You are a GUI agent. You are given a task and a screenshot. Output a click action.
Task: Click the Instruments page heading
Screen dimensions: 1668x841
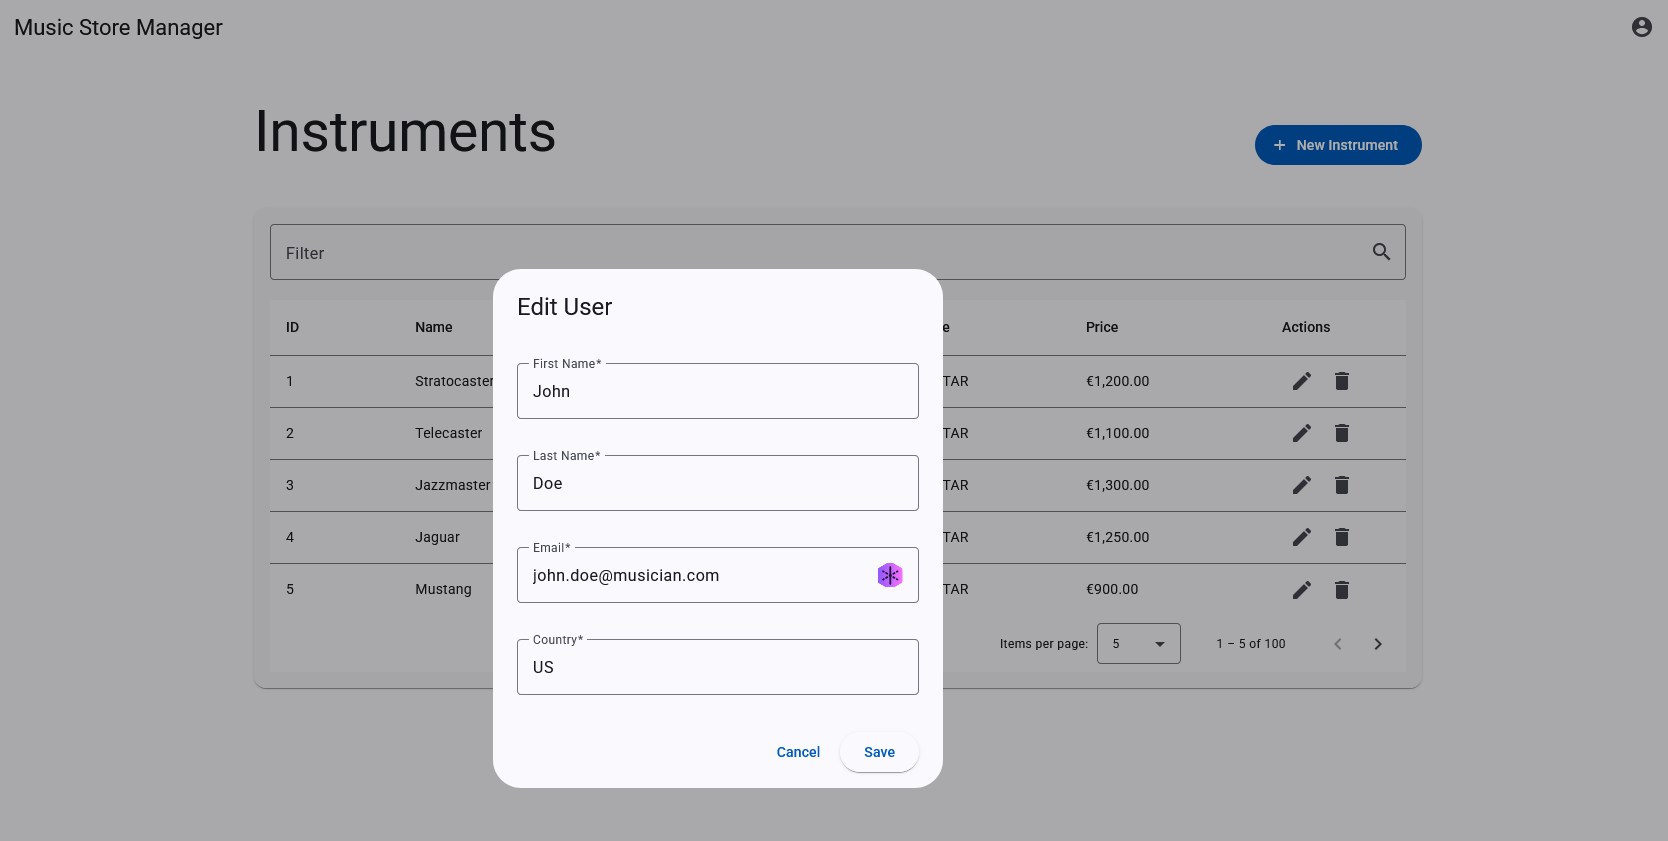click(405, 131)
